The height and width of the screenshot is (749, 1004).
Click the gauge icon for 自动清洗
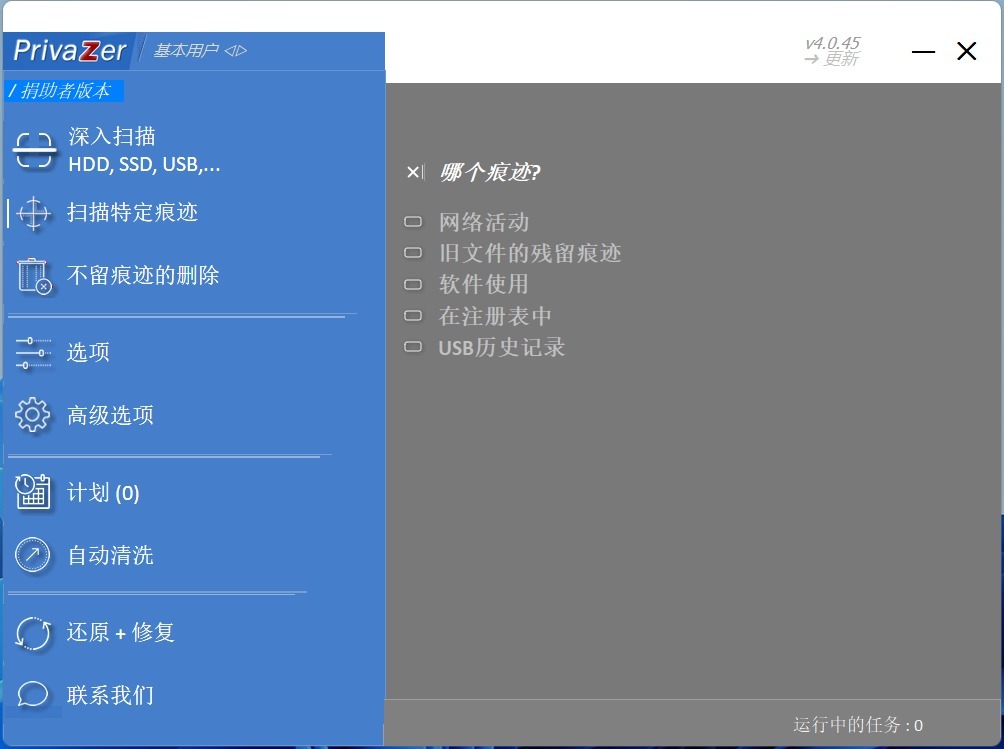[34, 555]
